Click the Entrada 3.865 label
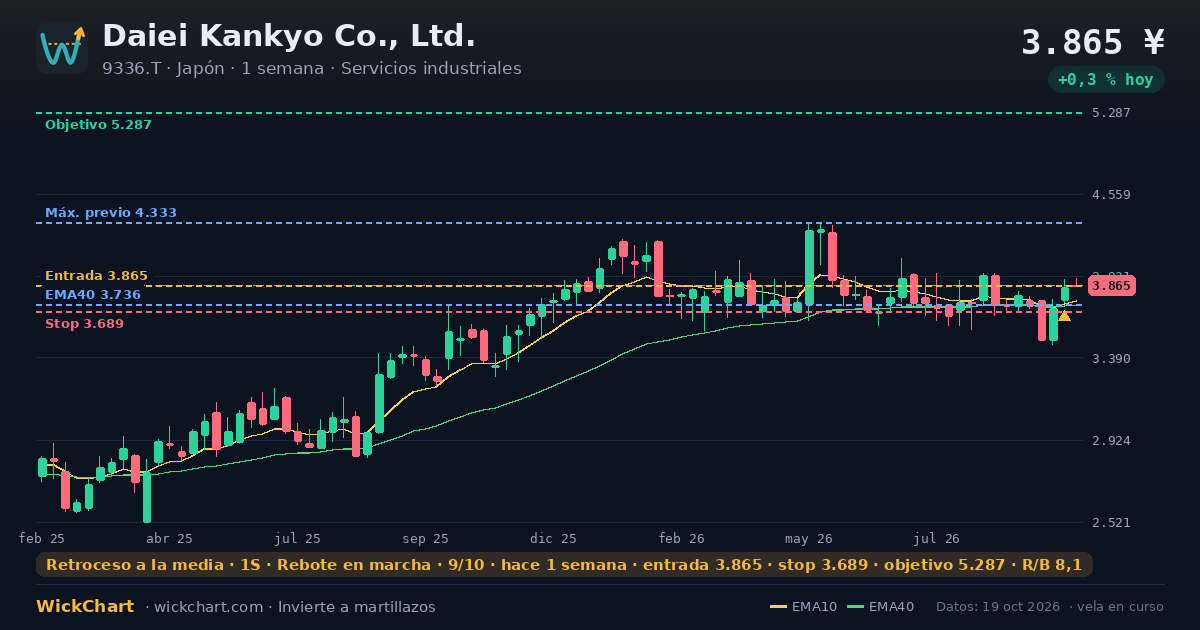 96,276
